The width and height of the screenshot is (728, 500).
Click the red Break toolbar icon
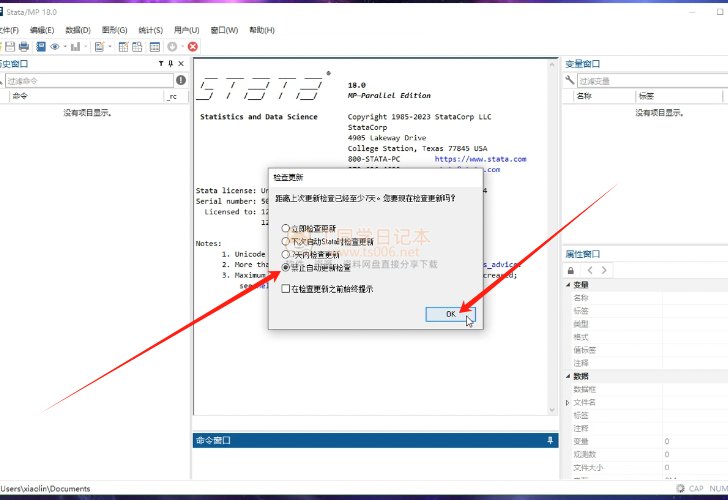coord(193,46)
